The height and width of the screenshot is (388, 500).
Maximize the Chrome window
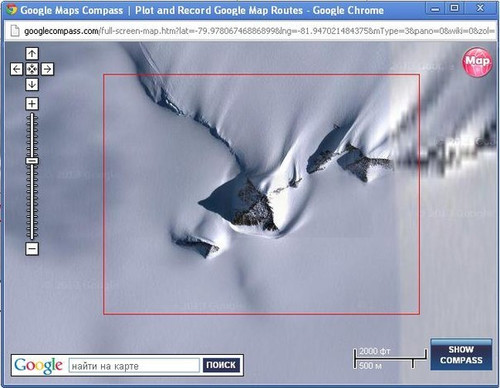point(454,8)
